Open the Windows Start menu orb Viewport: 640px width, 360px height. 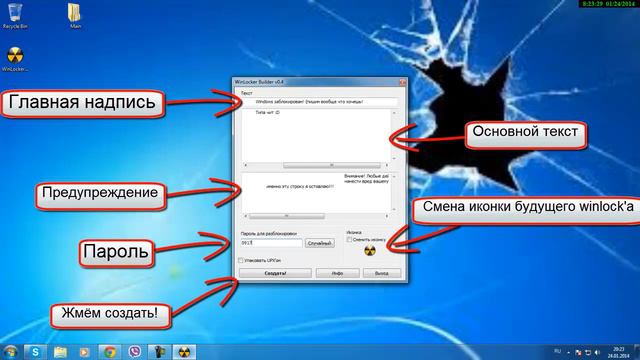pos(10,352)
